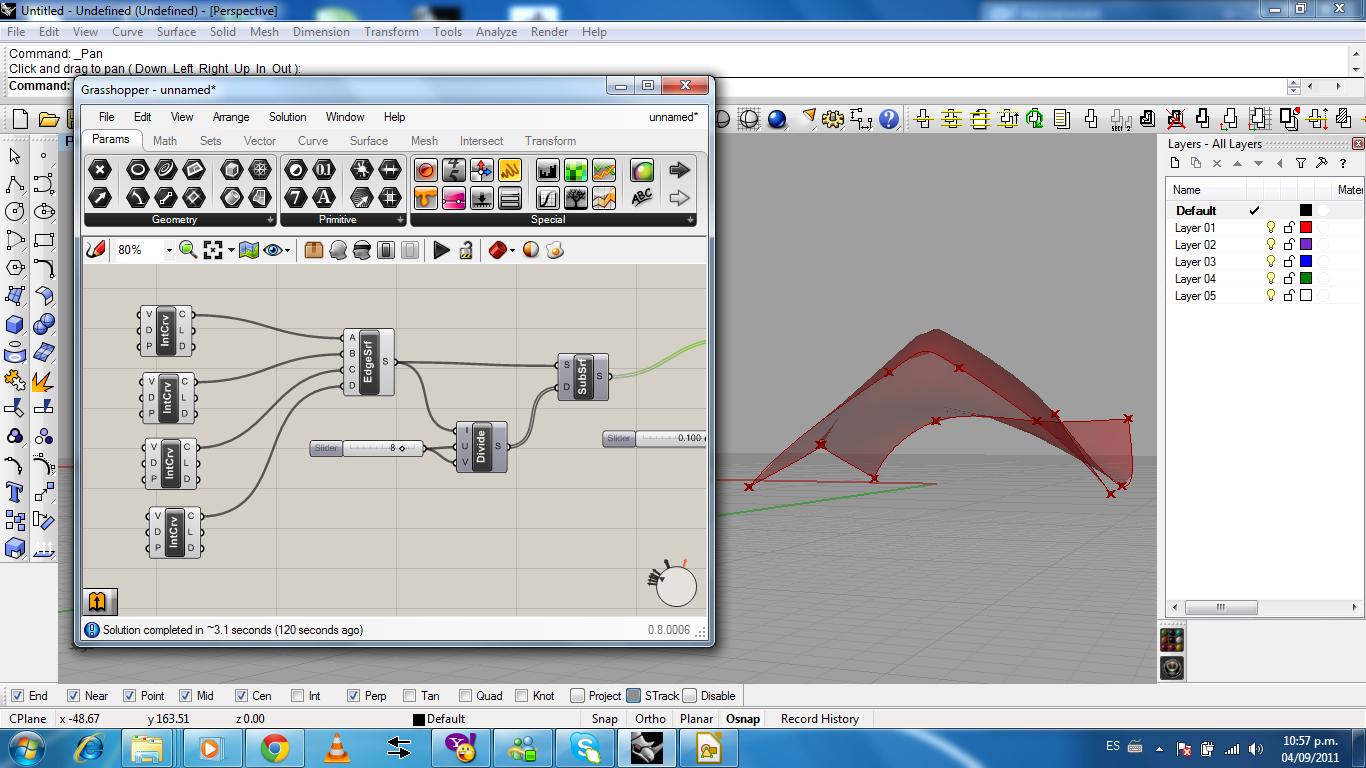Open the Solution menu in Grasshopper
1366x768 pixels.
pyautogui.click(x=287, y=117)
